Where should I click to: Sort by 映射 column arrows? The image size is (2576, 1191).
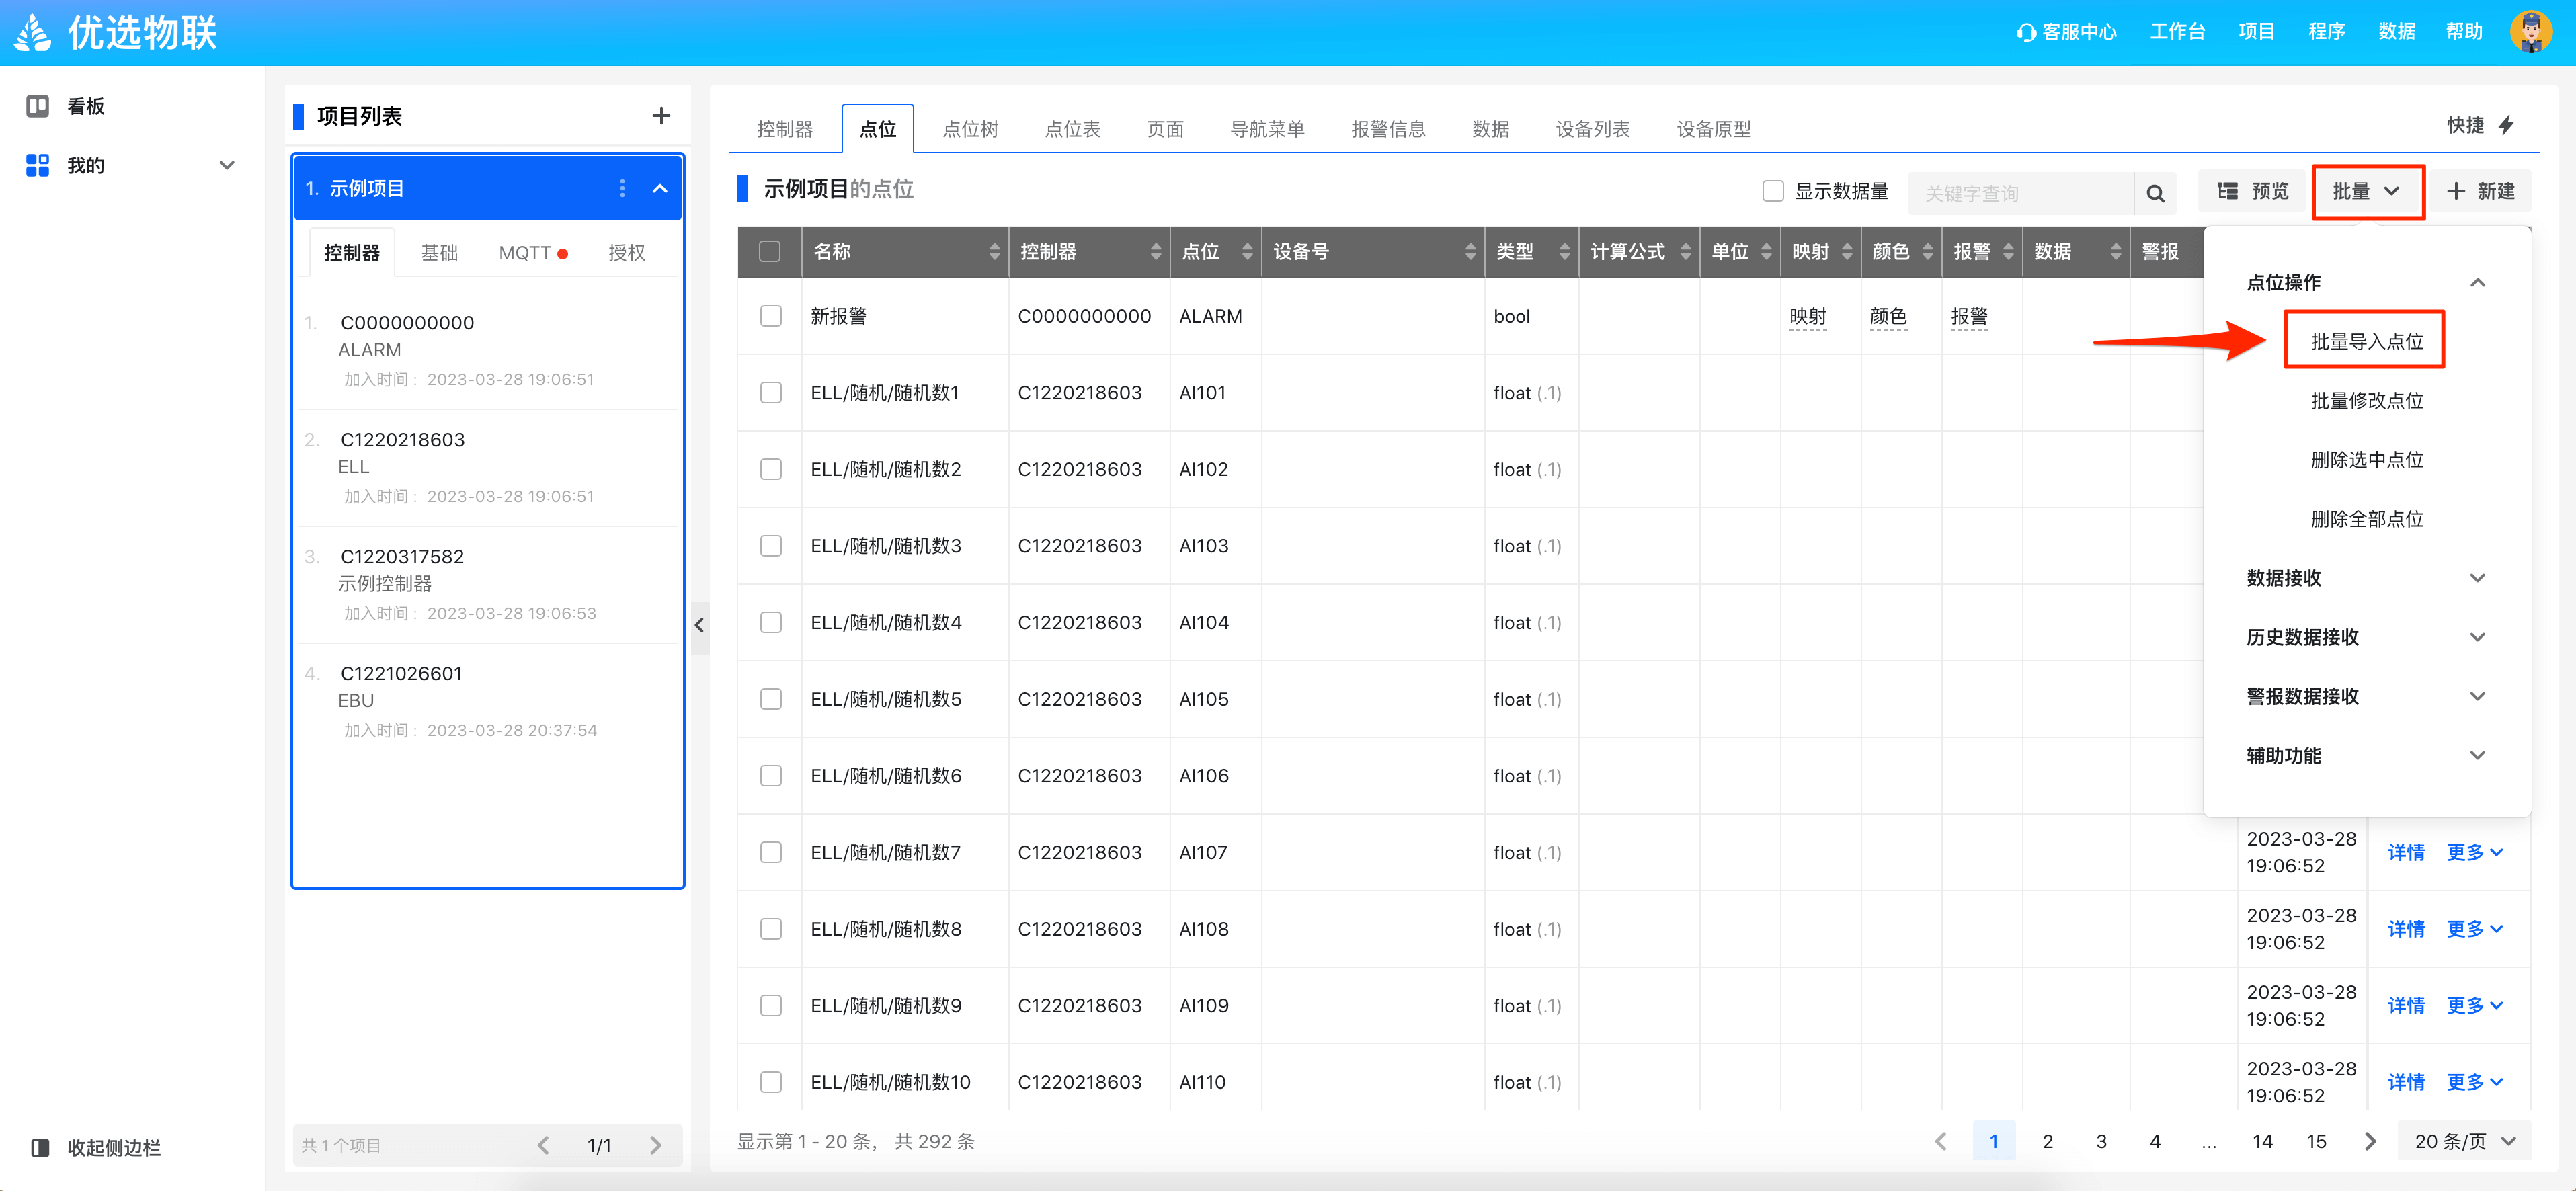(1847, 252)
